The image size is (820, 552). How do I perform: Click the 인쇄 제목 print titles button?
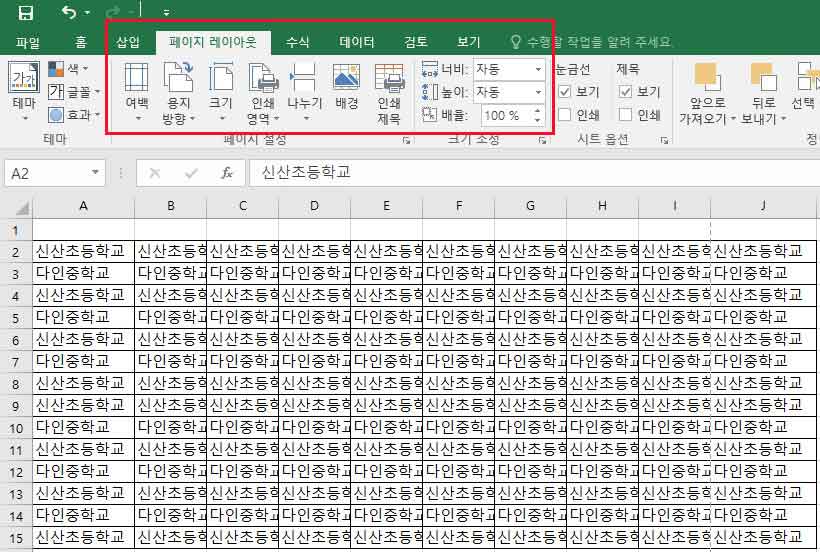click(x=389, y=94)
